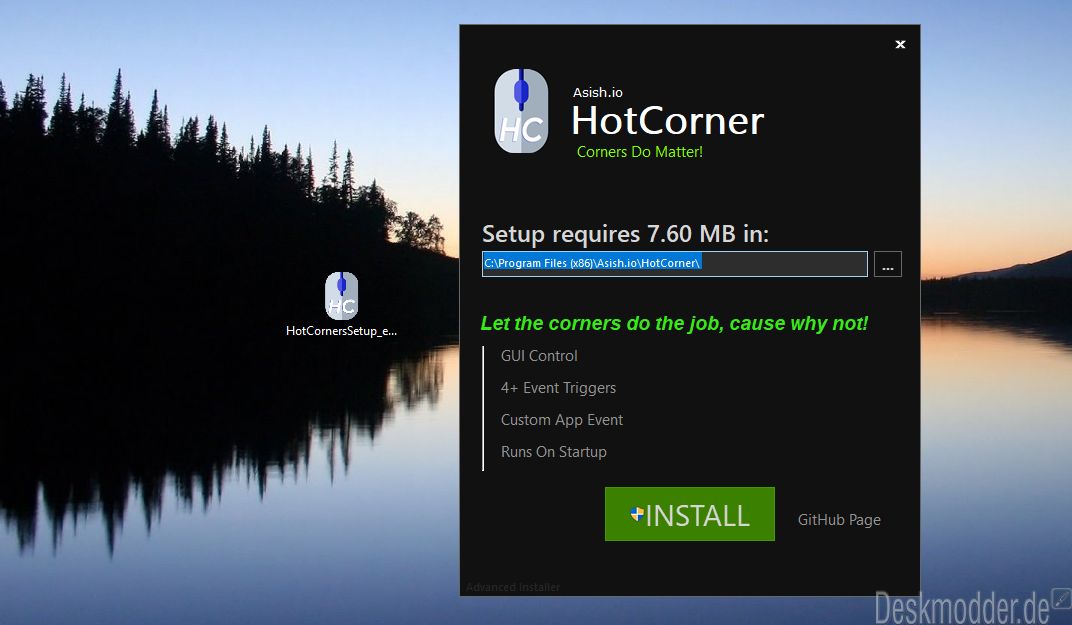Click the Asish.io publisher label
The width and height of the screenshot is (1072, 625).
coord(598,92)
